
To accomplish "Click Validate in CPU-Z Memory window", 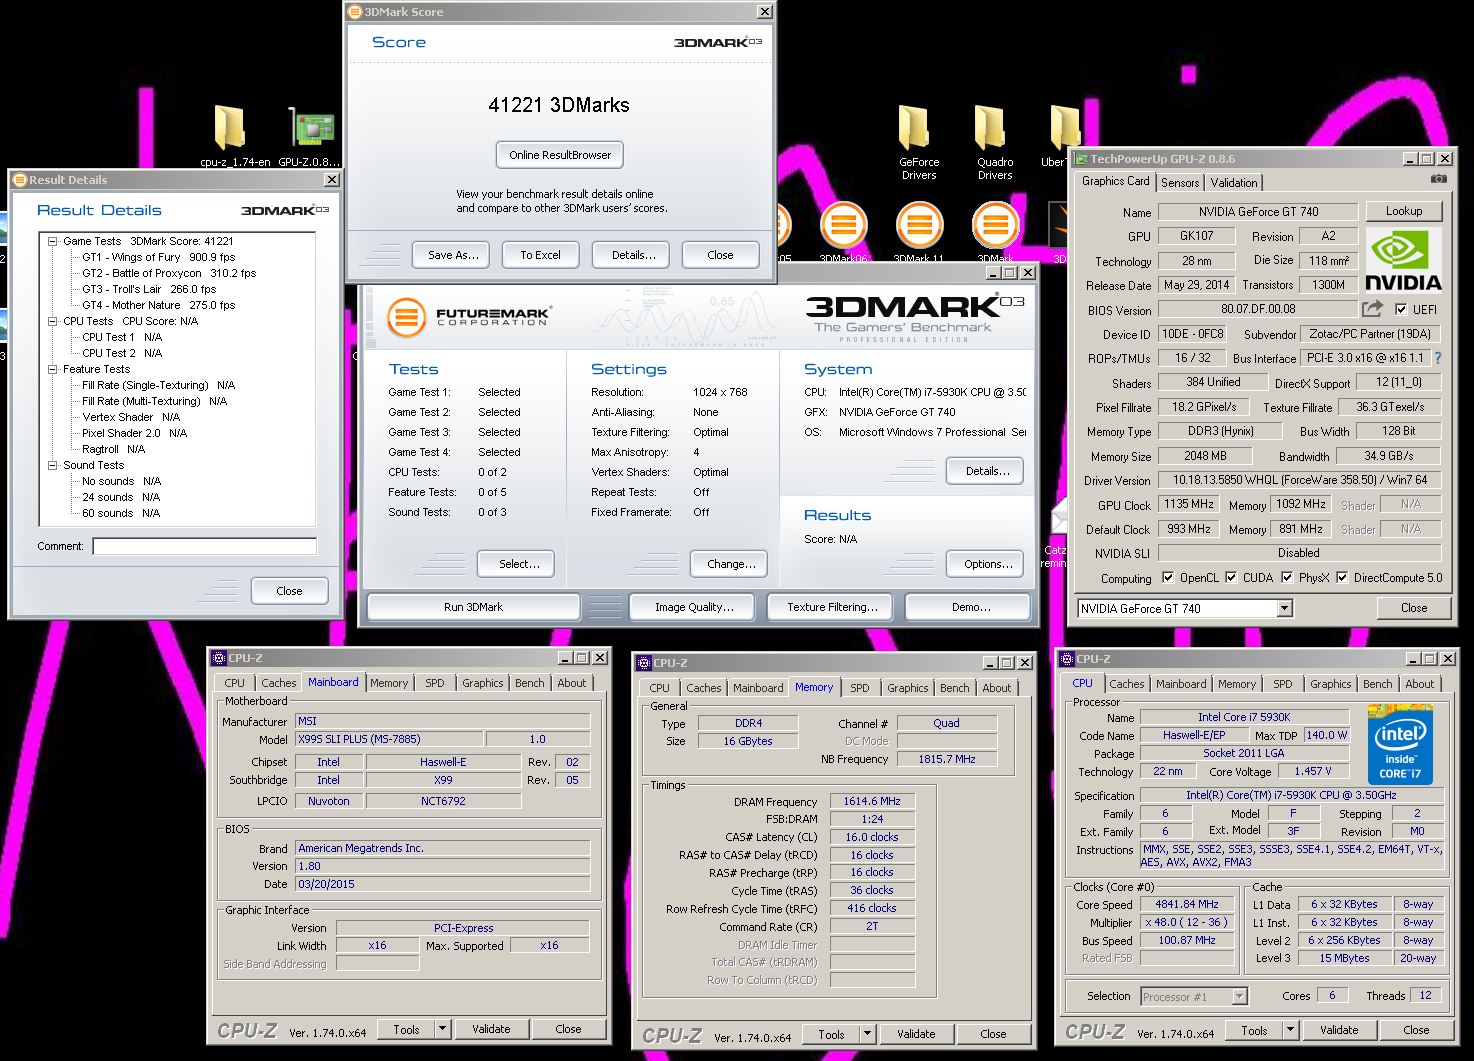I will coord(916,1034).
